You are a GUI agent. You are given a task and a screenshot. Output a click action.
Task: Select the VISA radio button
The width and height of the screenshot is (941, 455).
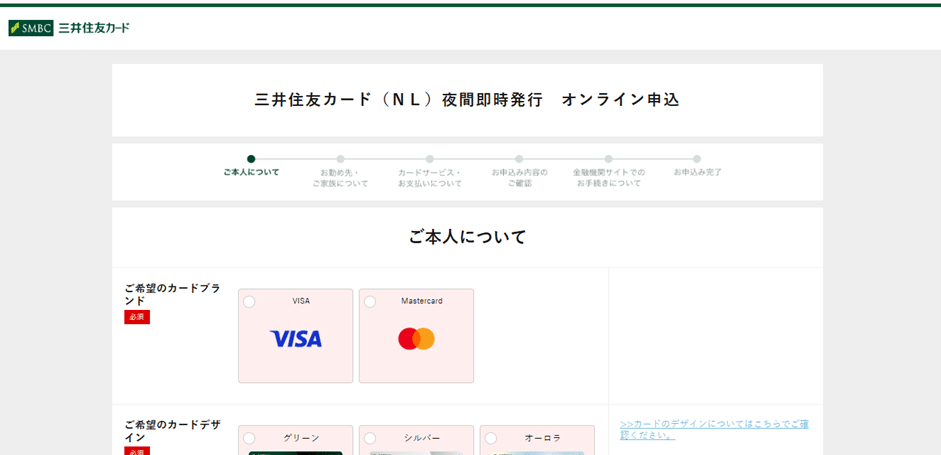click(249, 302)
